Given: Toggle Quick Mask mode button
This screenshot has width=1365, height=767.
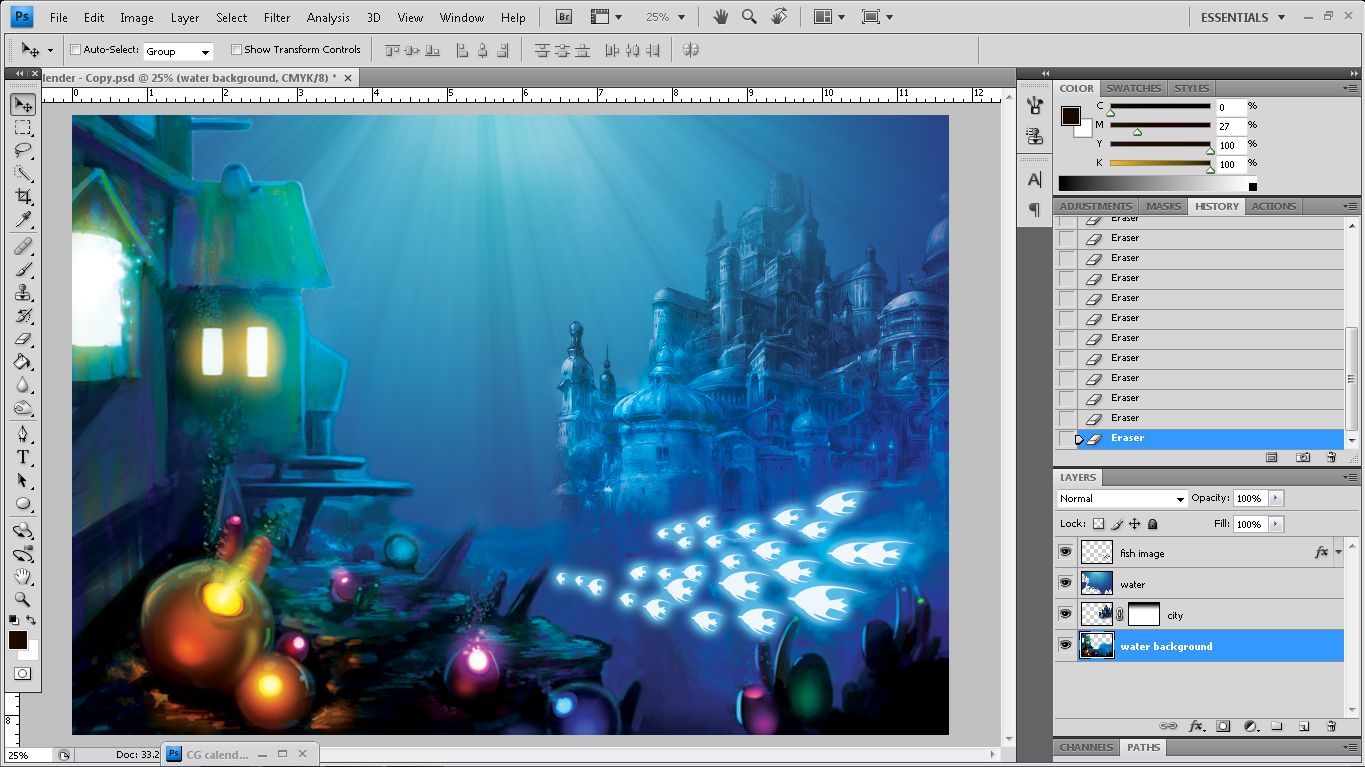Looking at the screenshot, I should click(x=23, y=674).
